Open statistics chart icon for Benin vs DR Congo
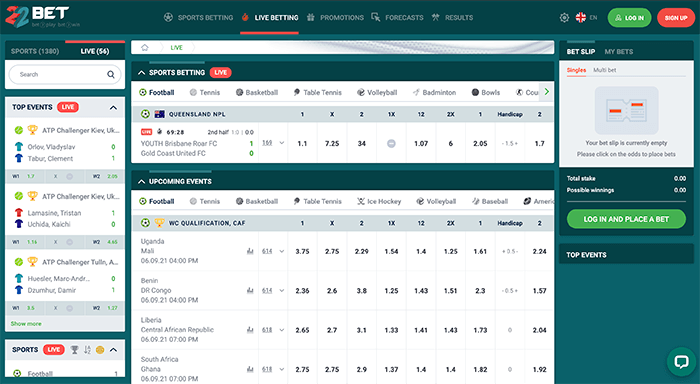 pyautogui.click(x=250, y=291)
